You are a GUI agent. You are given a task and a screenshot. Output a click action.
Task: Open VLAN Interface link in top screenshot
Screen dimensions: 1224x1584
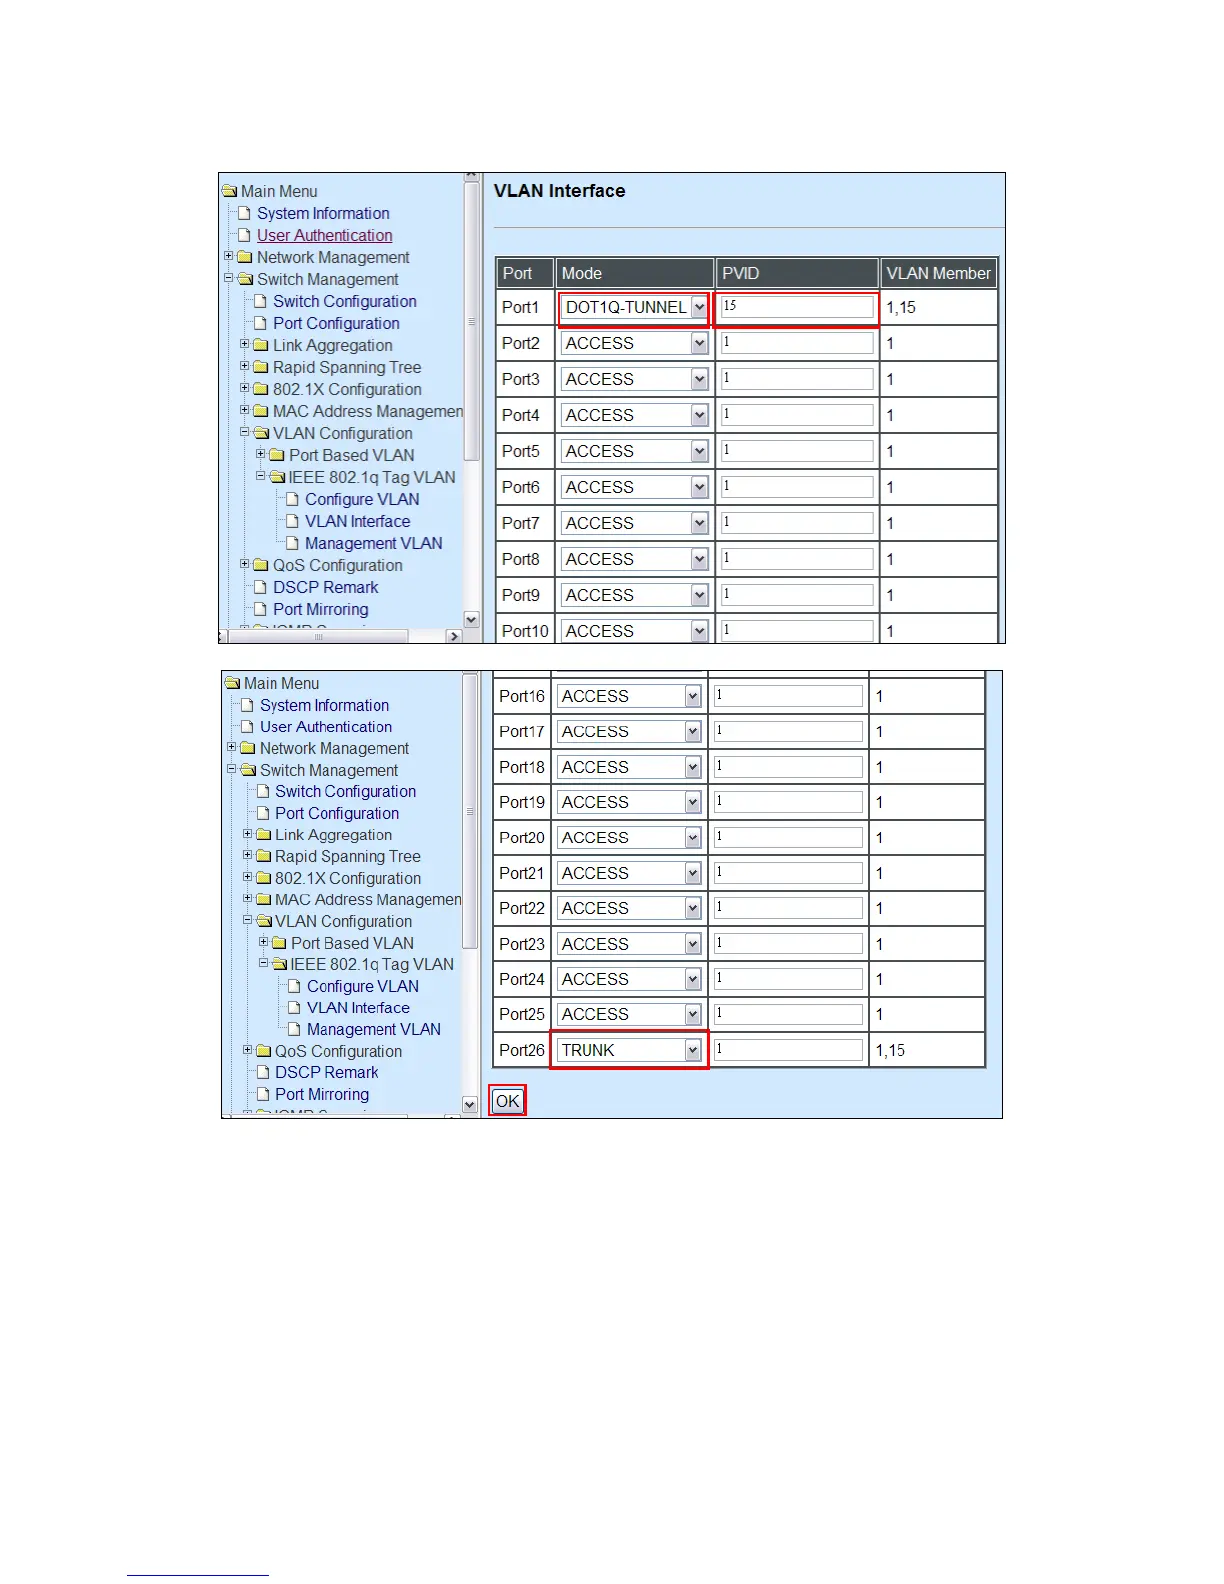(357, 521)
